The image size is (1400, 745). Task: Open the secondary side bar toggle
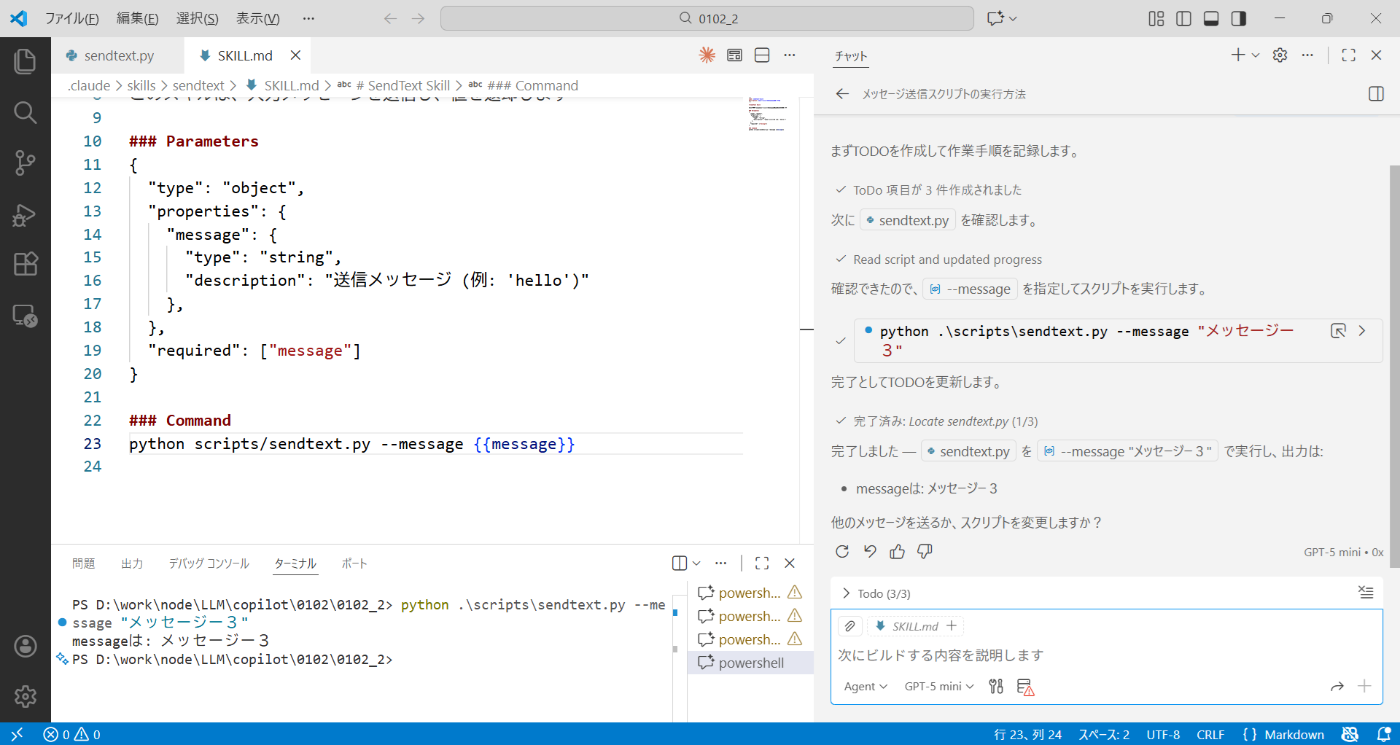1239,18
